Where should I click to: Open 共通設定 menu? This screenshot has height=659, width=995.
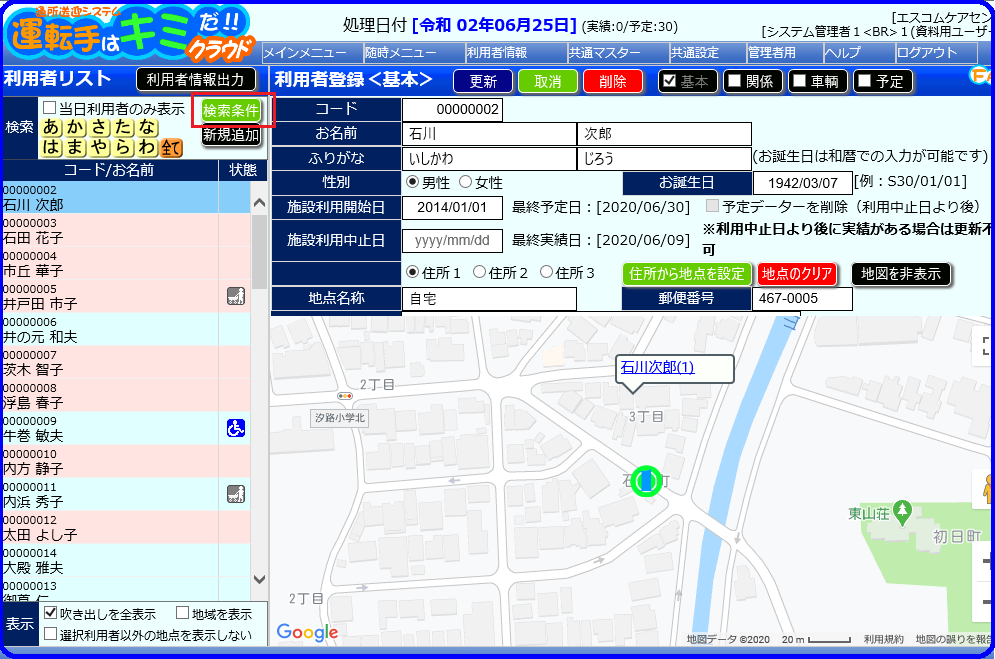point(708,53)
